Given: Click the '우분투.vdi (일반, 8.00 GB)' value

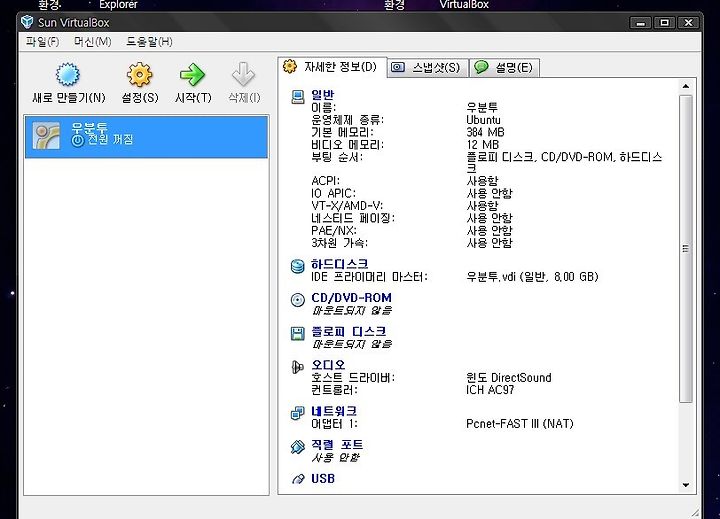Looking at the screenshot, I should click(532, 277).
